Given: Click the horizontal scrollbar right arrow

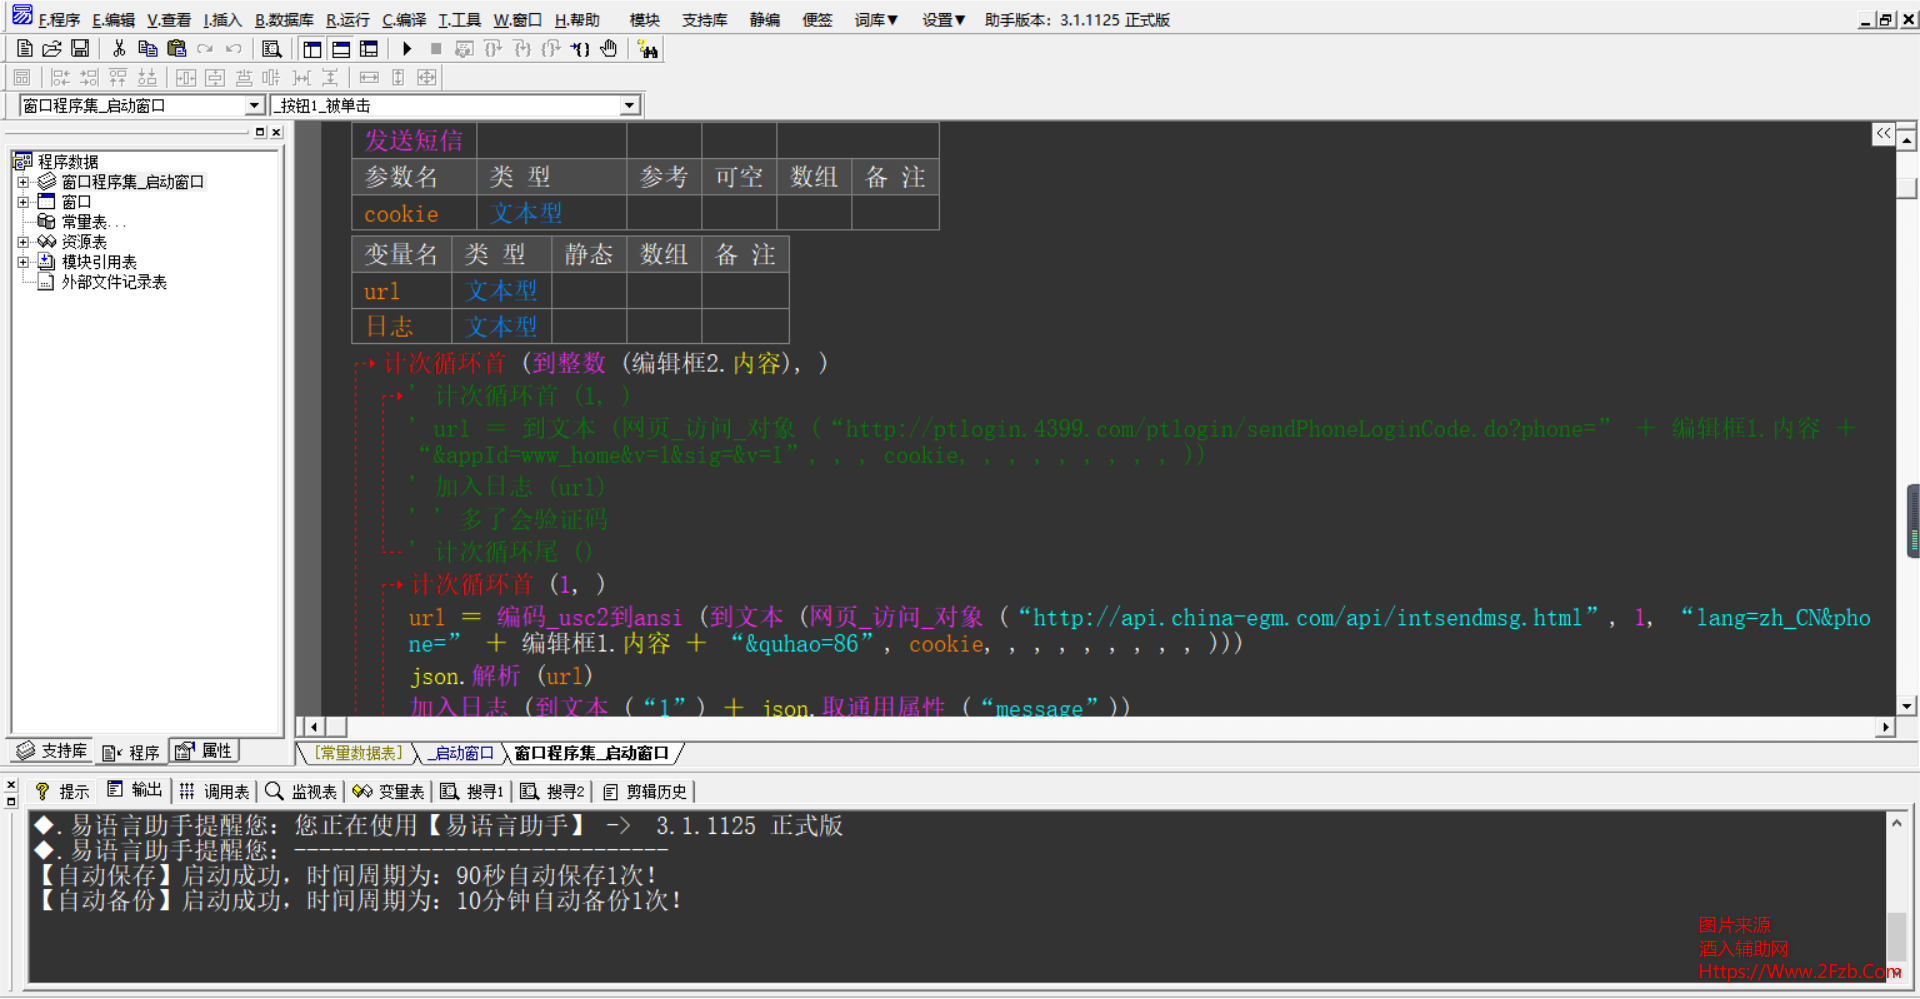Looking at the screenshot, I should (1886, 727).
